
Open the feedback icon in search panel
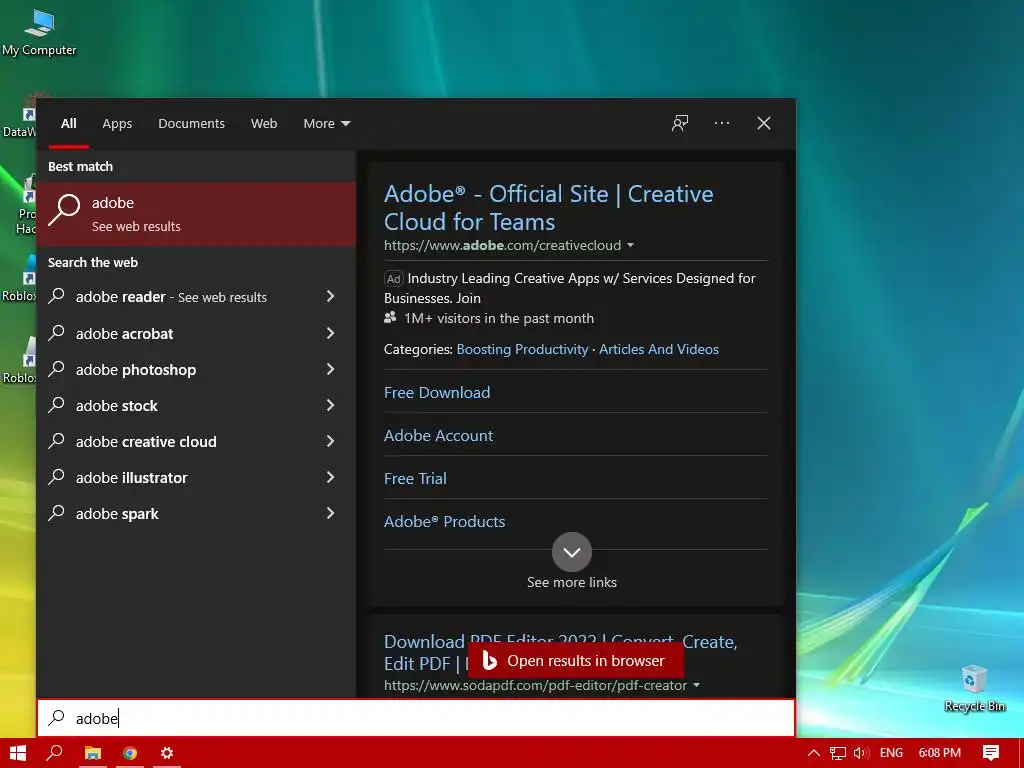[x=680, y=123]
